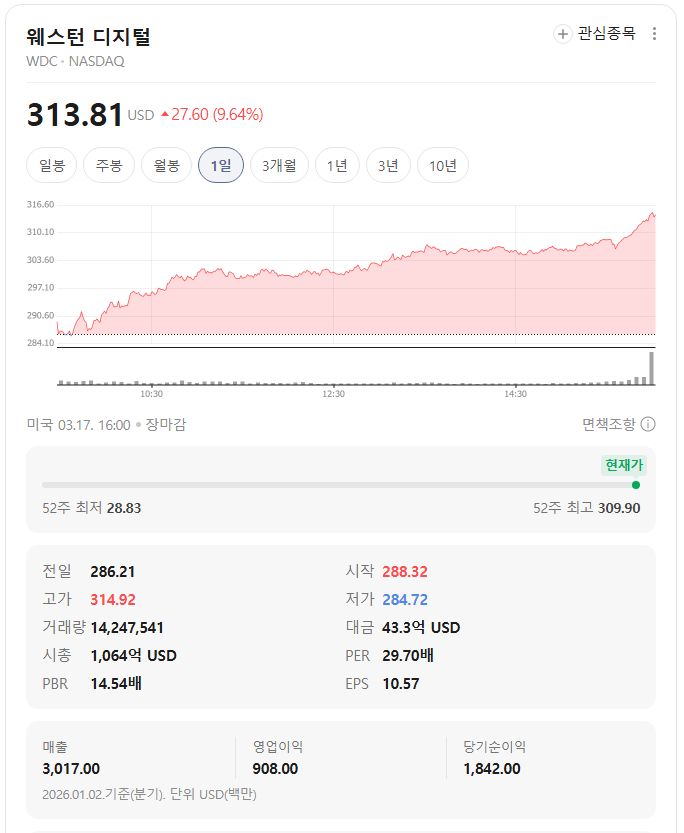The width and height of the screenshot is (684, 833).
Task: Click the 시총 value 1,064억 USD
Action: point(133,656)
